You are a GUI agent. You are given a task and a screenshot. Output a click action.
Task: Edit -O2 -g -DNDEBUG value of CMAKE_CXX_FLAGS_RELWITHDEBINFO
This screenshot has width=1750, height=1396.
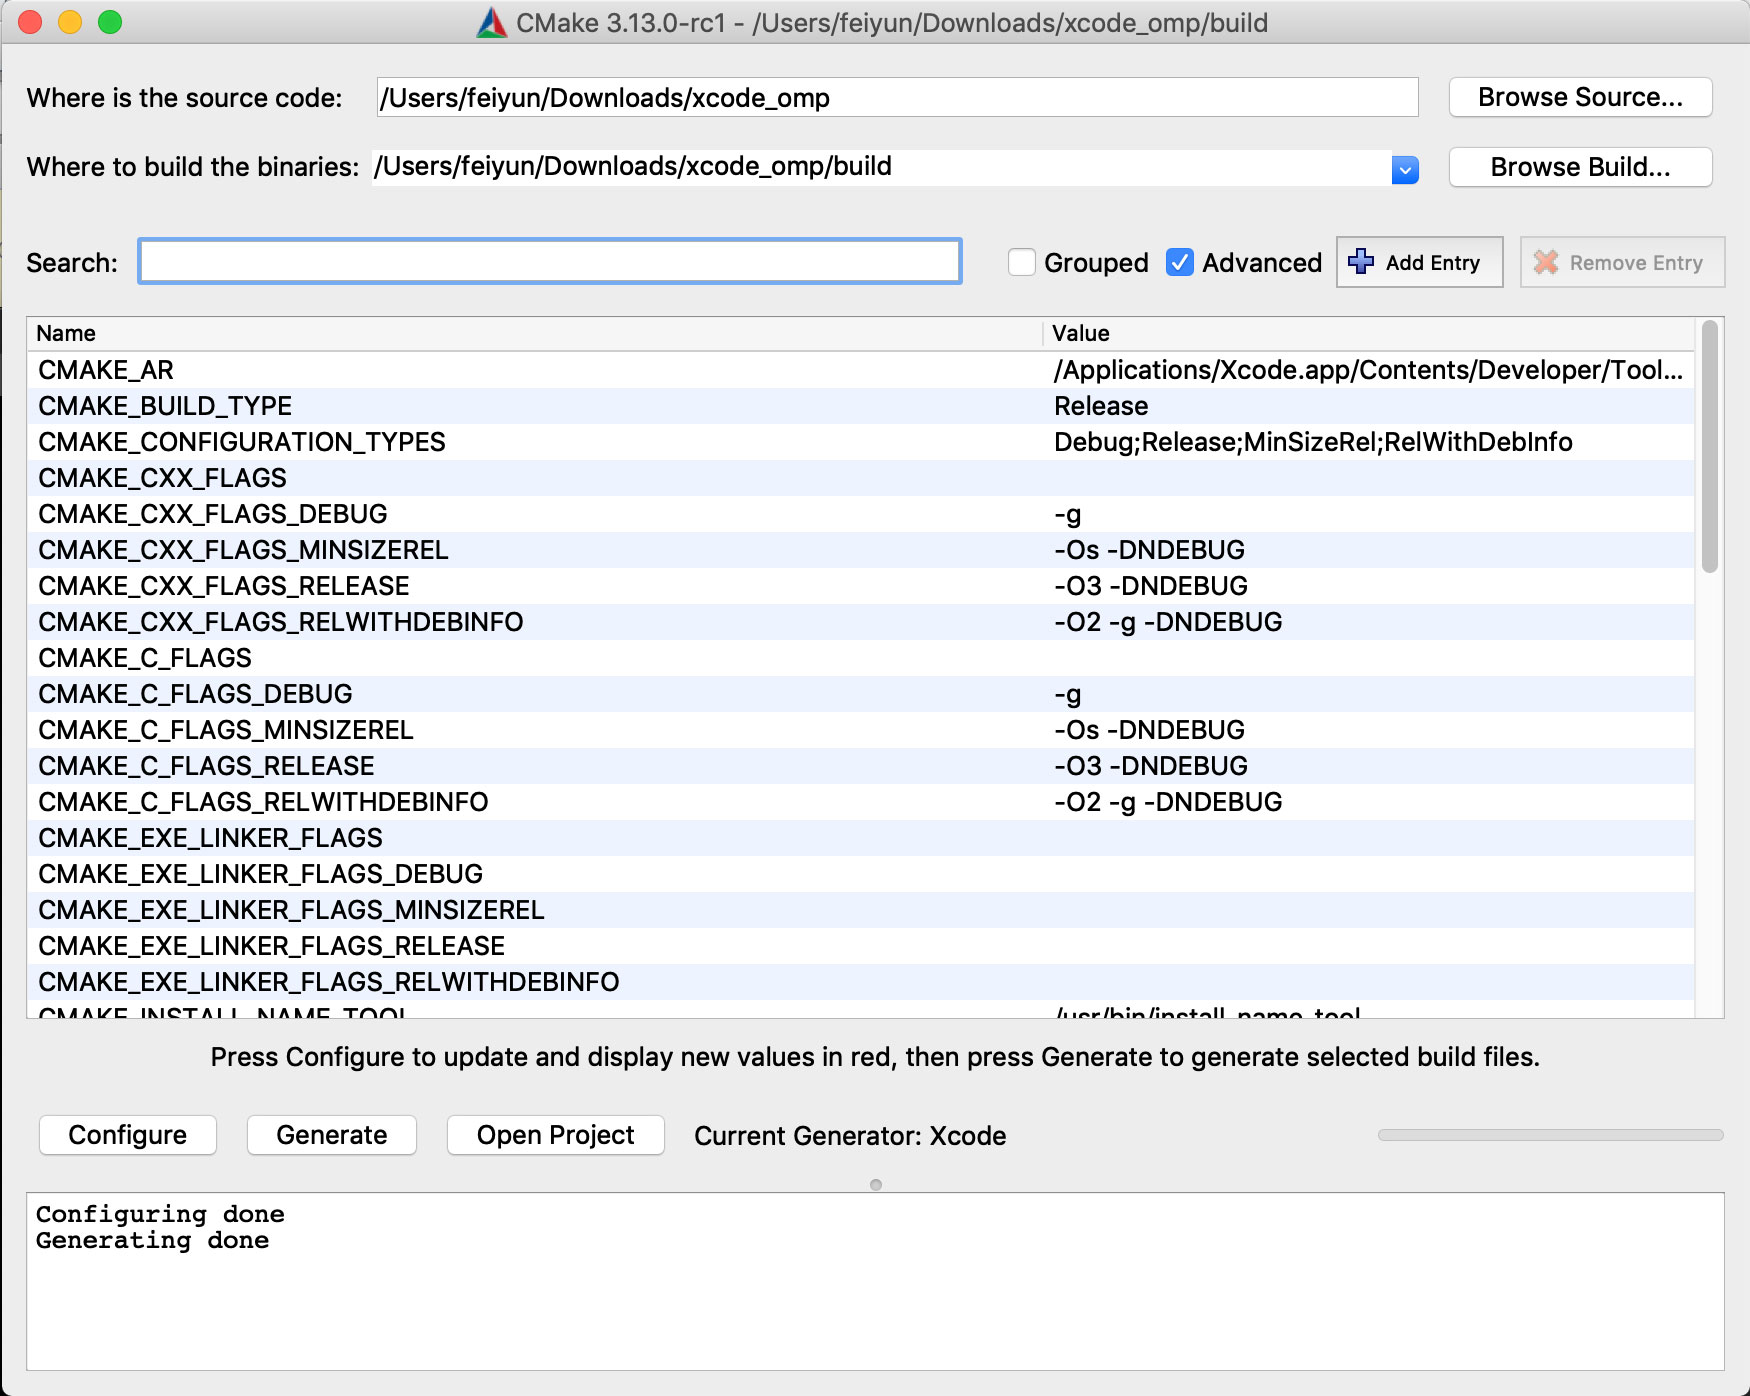pos(1168,622)
